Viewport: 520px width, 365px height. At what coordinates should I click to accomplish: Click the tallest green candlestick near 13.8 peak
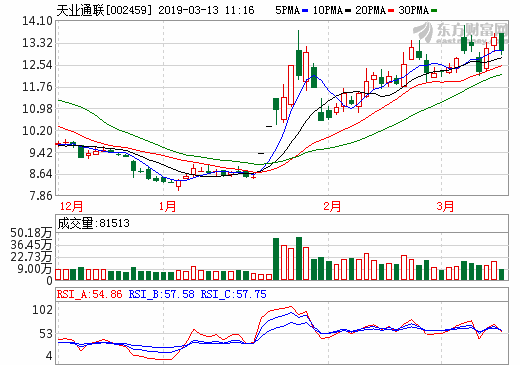click(299, 55)
